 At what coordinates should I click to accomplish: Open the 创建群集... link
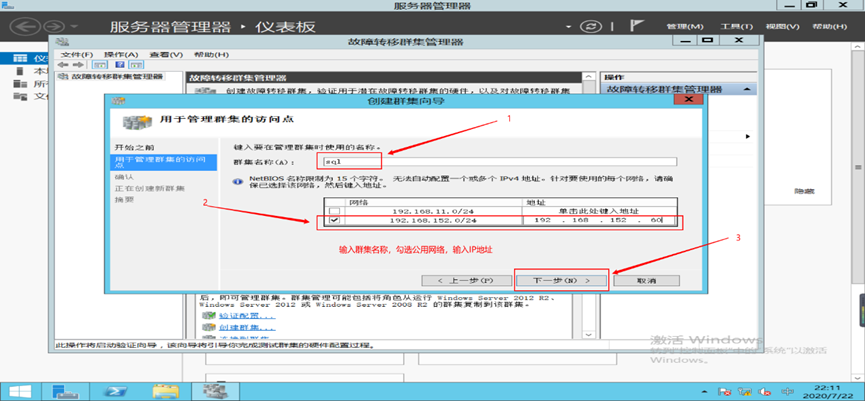[x=246, y=328]
